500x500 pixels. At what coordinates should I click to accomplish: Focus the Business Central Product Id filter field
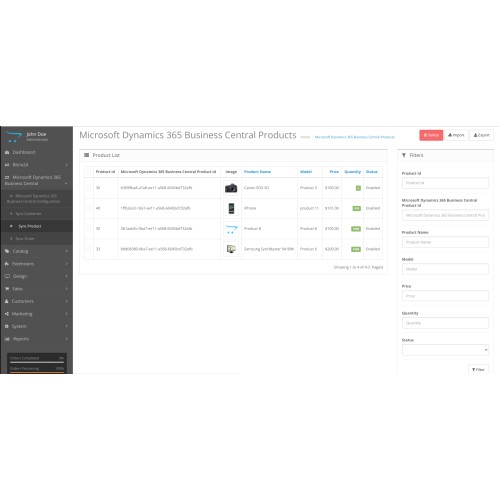pos(445,215)
